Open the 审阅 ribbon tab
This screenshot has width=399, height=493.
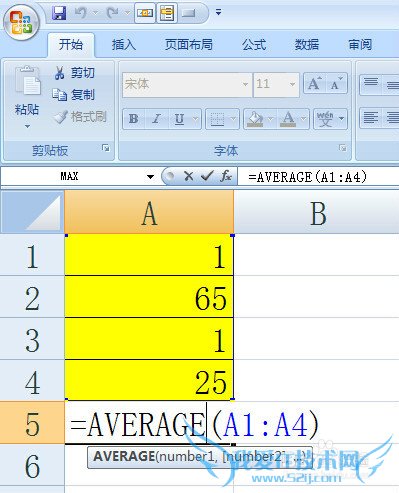click(x=360, y=44)
